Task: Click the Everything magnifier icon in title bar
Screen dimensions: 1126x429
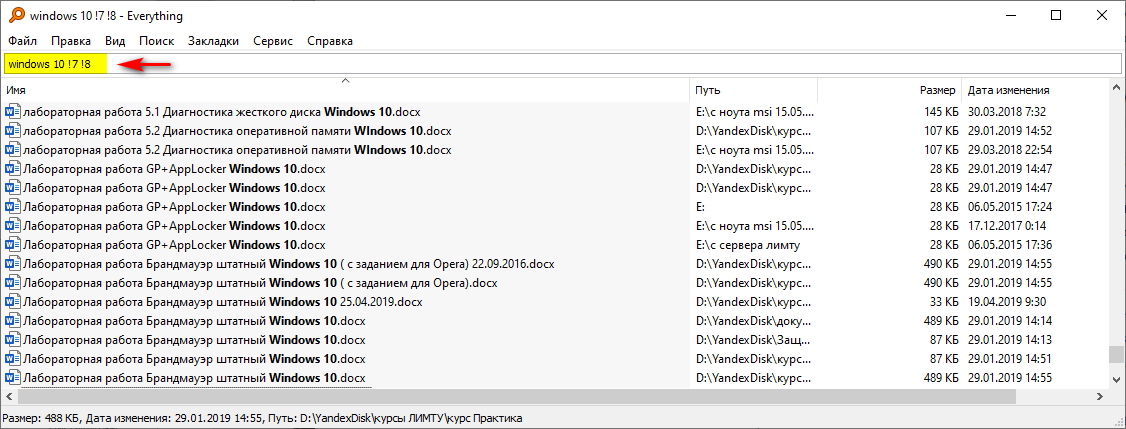Action: [x=14, y=16]
